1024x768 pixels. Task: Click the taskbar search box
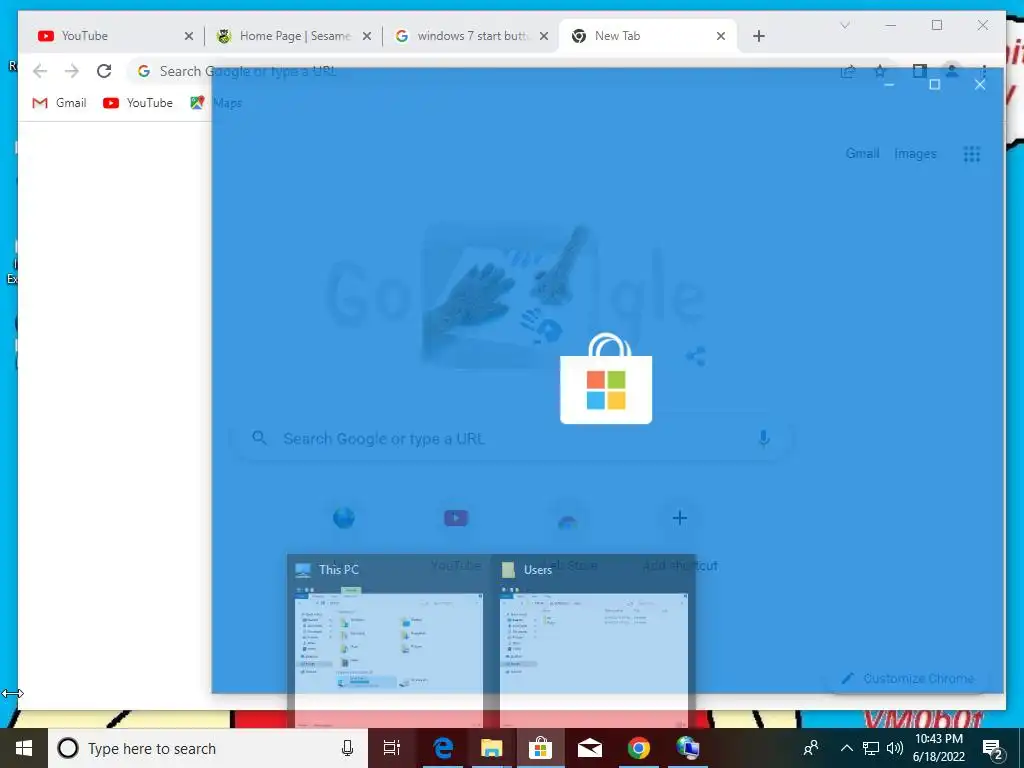tap(208, 748)
